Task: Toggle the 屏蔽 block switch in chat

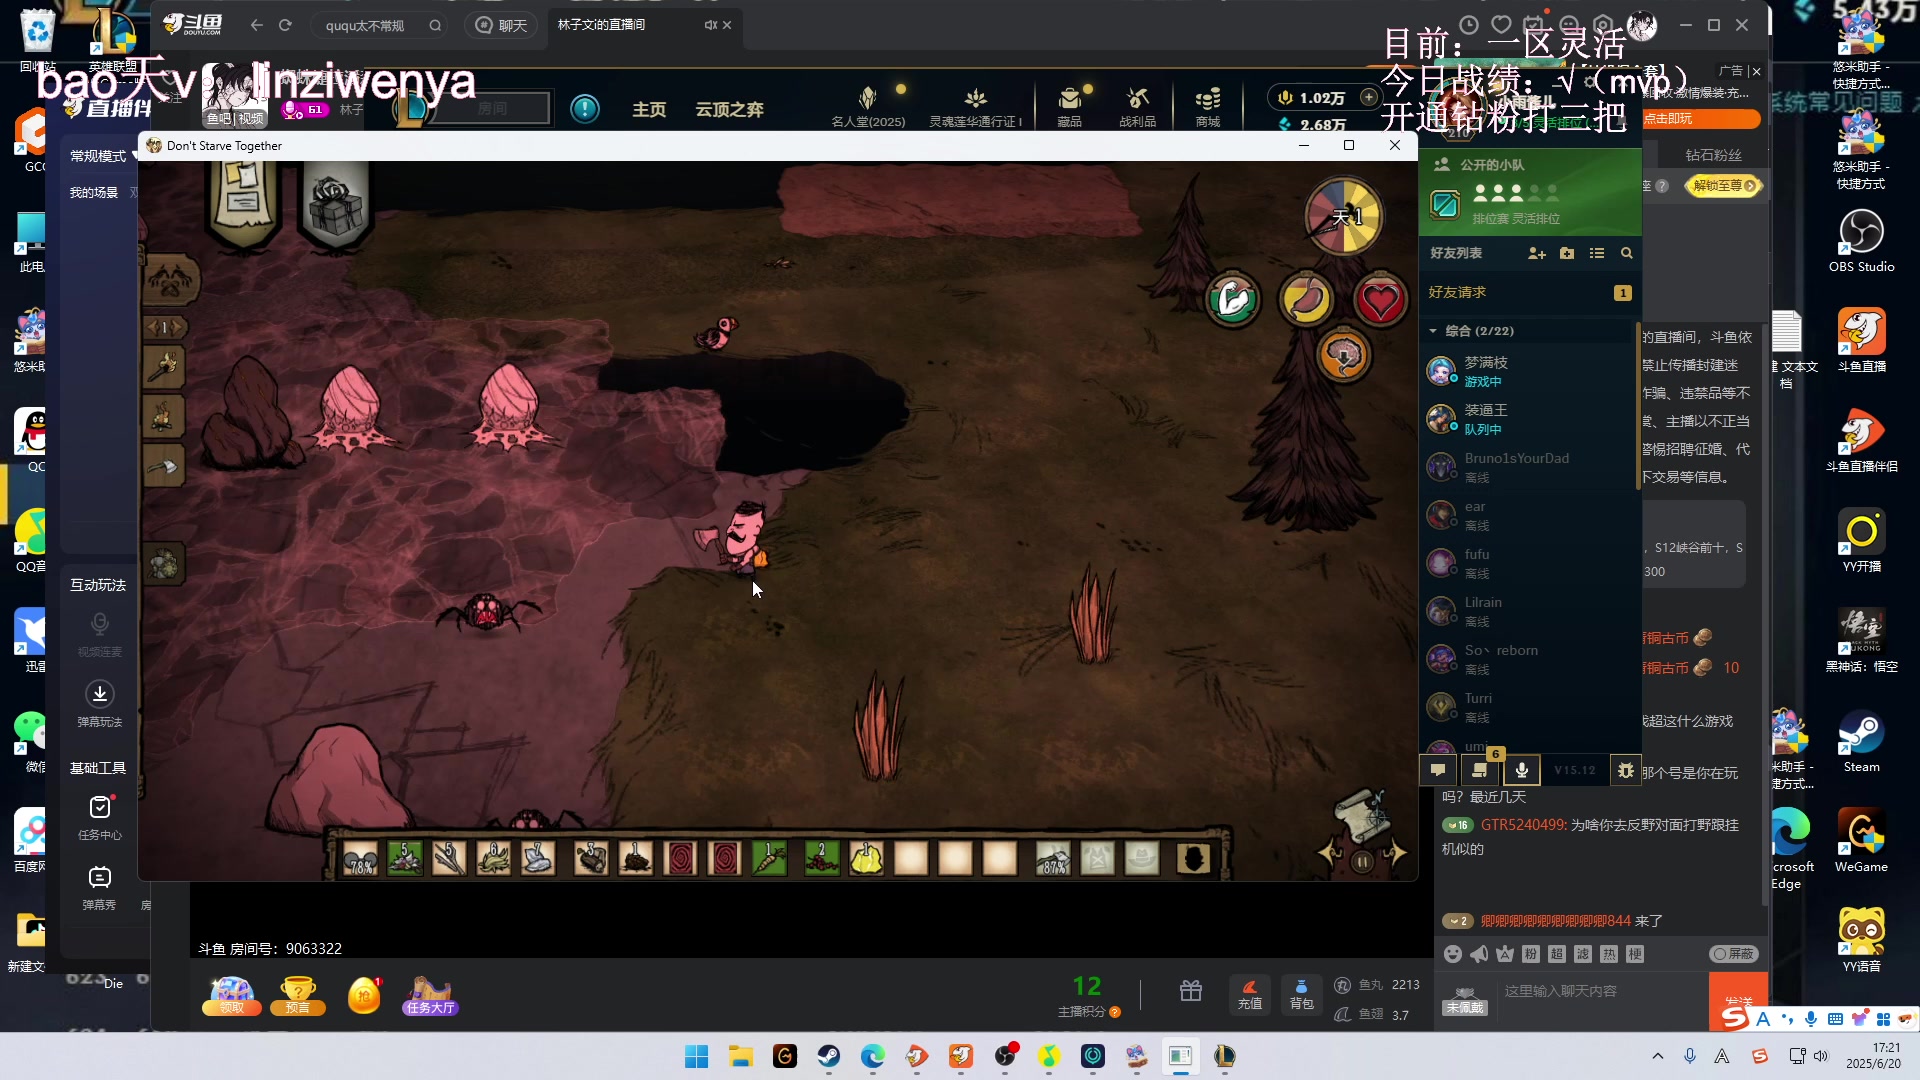Action: click(1734, 954)
